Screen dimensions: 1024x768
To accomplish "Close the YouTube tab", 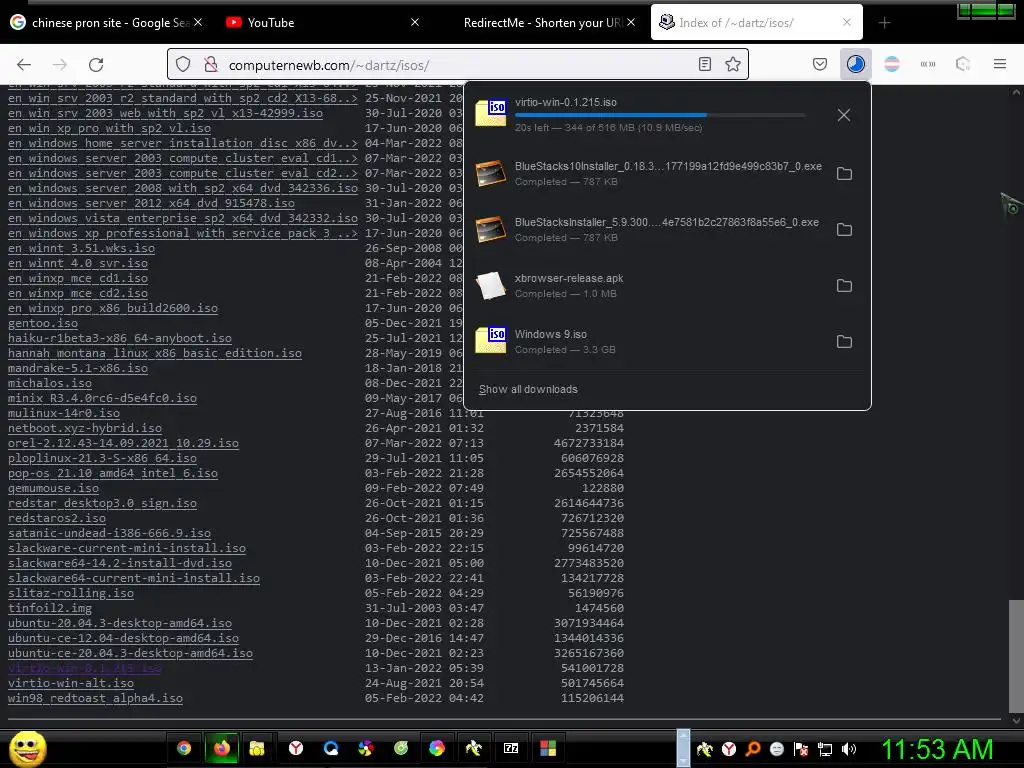I will [415, 22].
